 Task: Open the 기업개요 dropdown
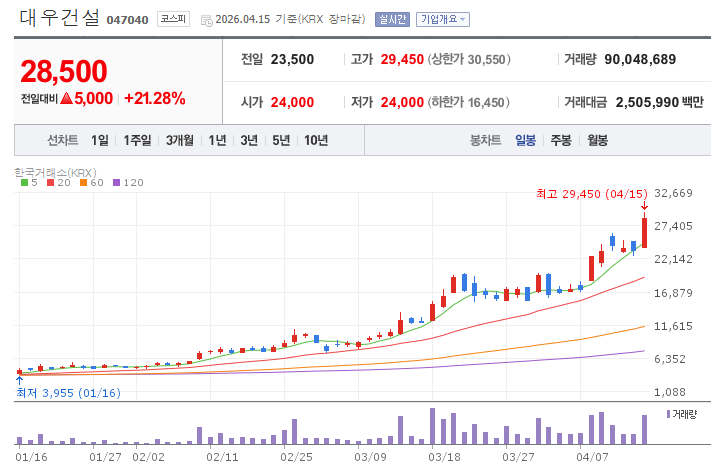pyautogui.click(x=443, y=20)
